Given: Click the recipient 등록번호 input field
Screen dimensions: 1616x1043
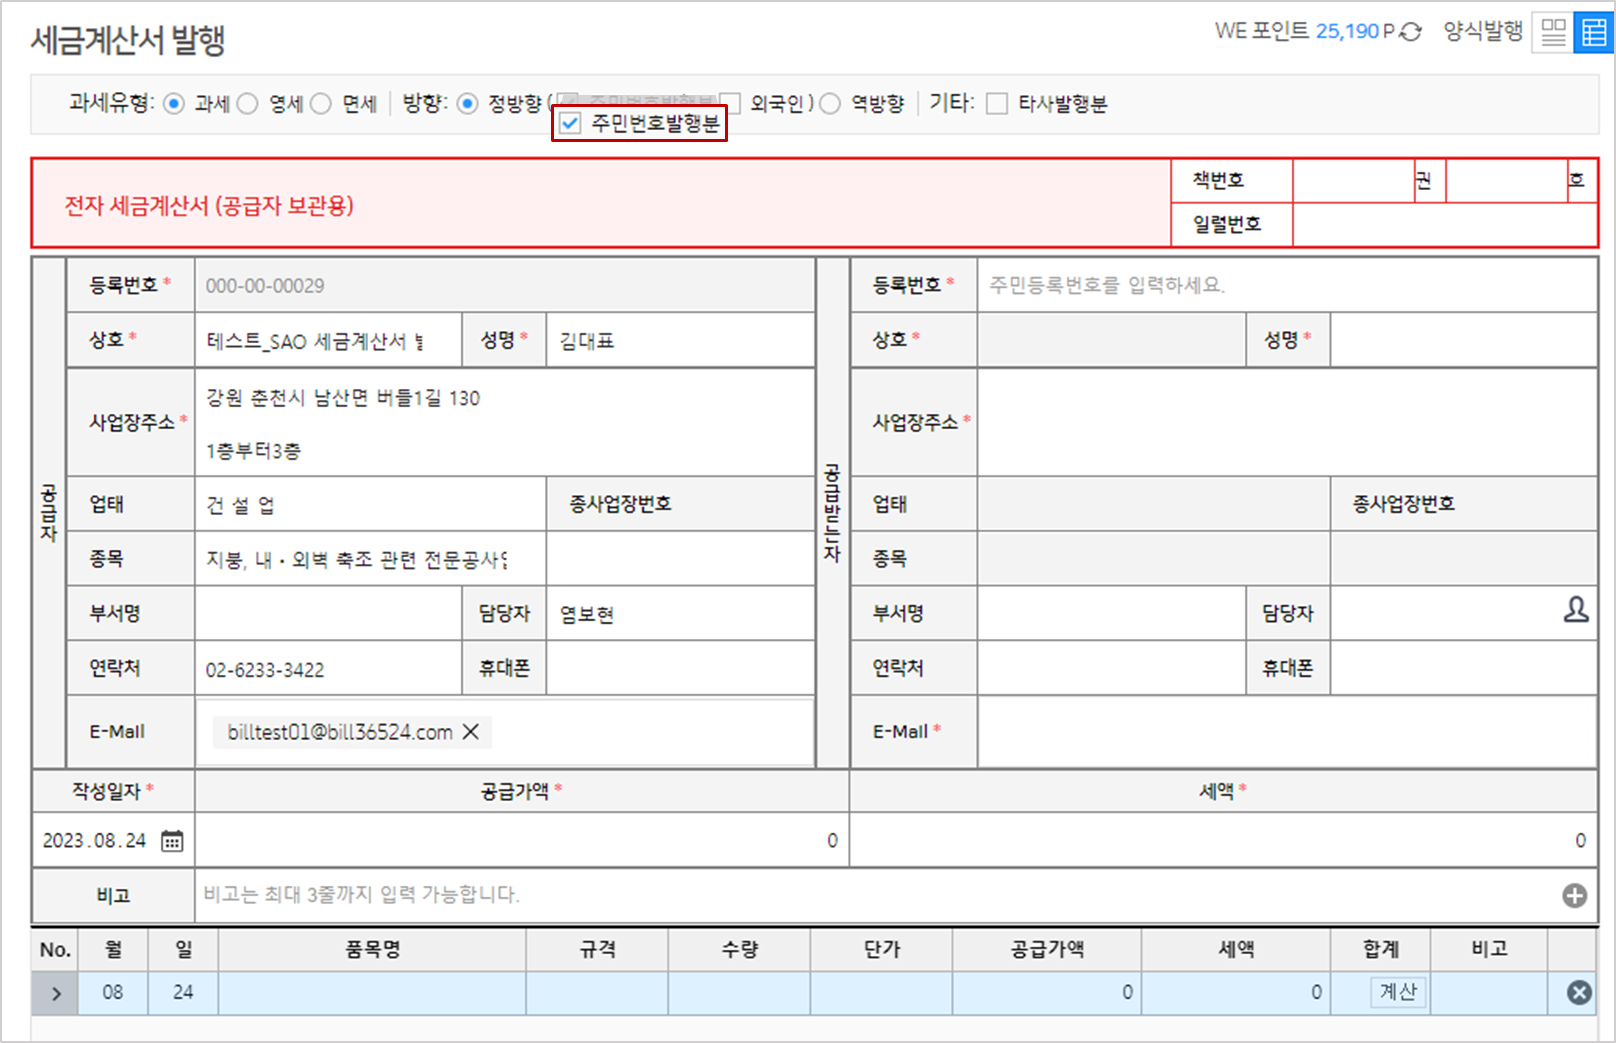Looking at the screenshot, I should tap(1285, 286).
